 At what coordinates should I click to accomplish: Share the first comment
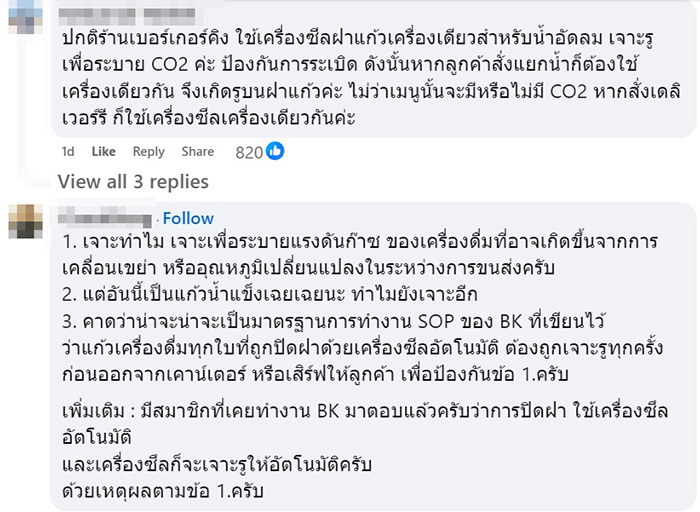click(x=197, y=152)
